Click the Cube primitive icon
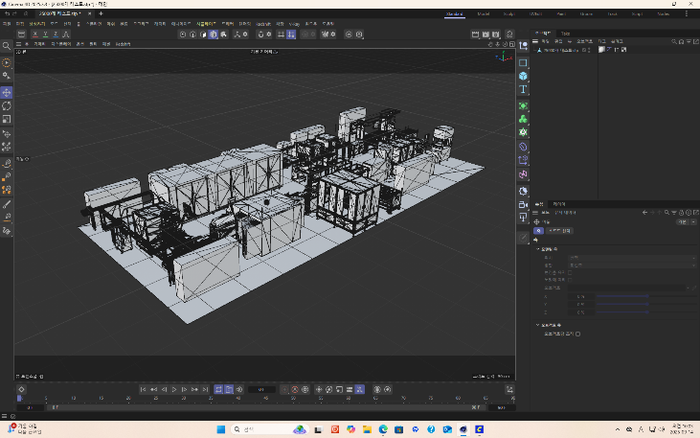The width and height of the screenshot is (700, 438). click(x=523, y=76)
